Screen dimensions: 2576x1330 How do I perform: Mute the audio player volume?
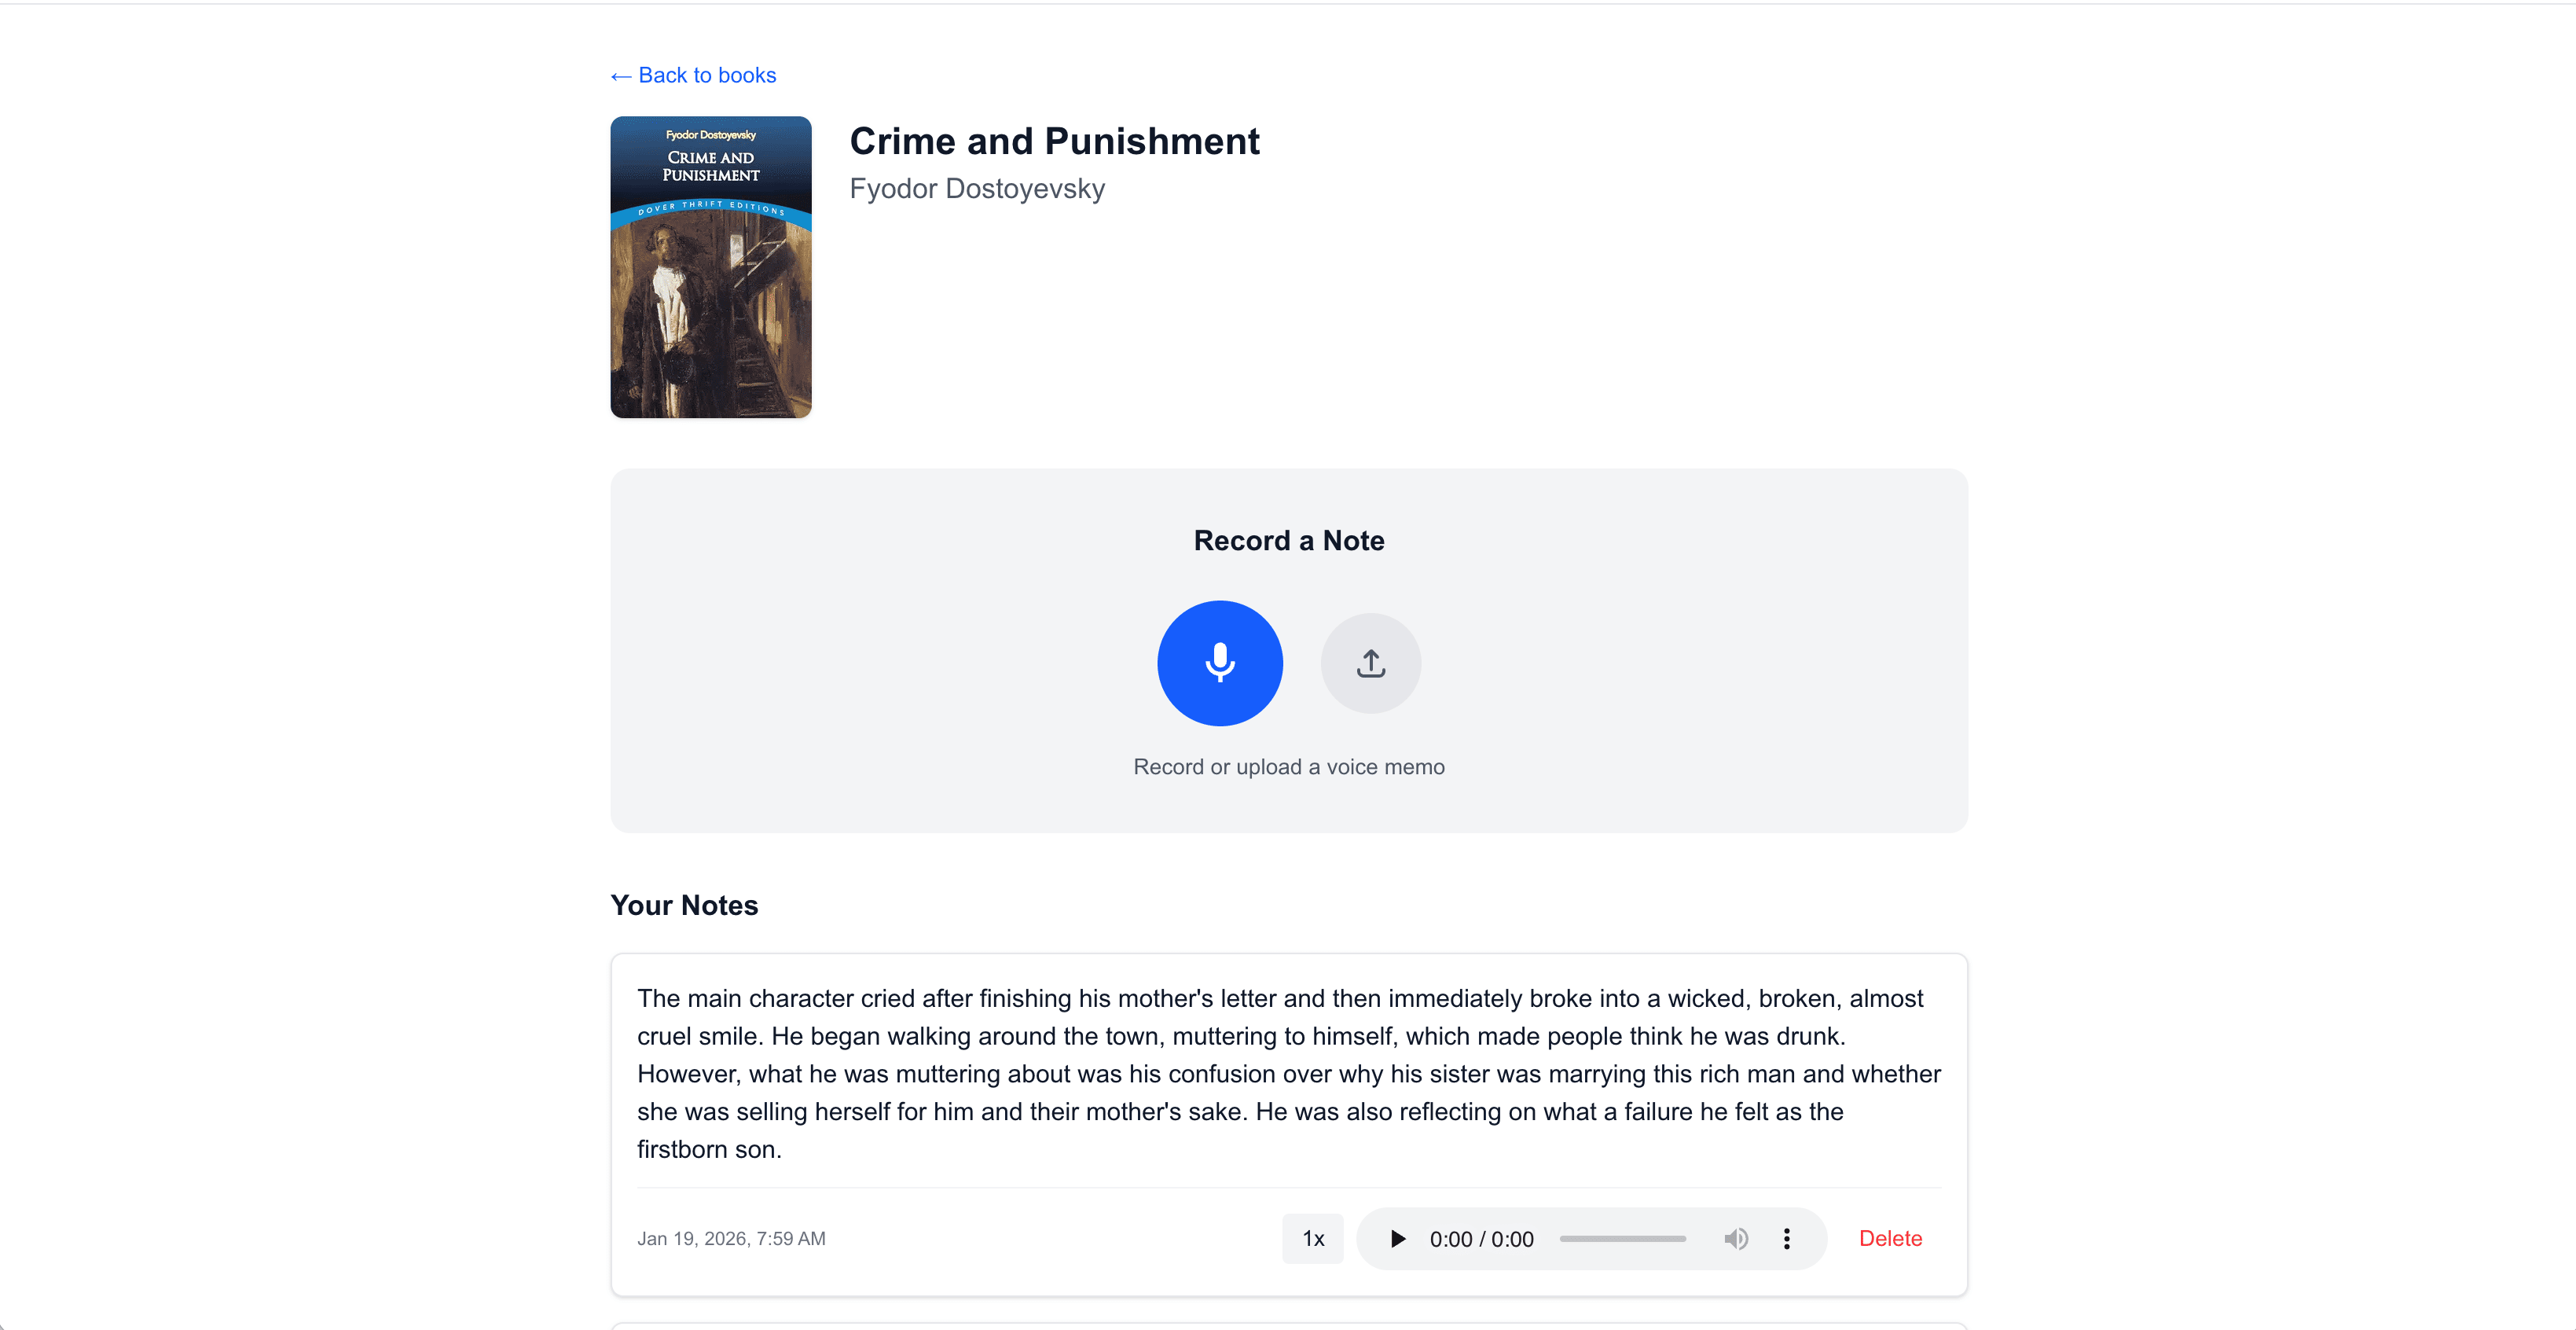[x=1736, y=1239]
